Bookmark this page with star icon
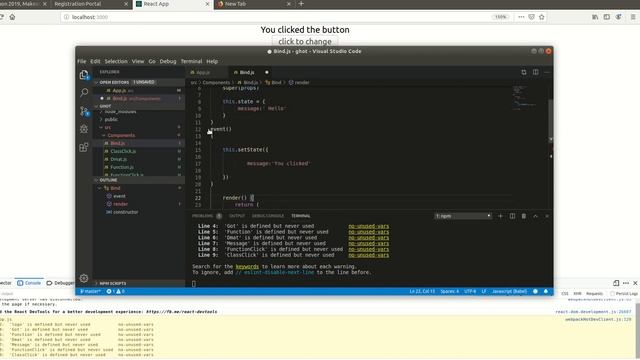640x360 pixels. [x=542, y=17]
